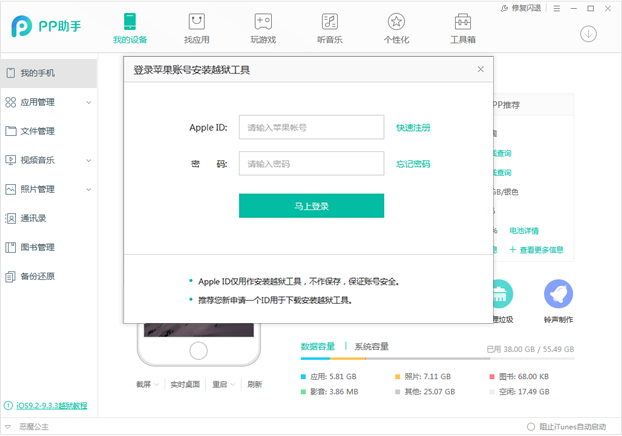The width and height of the screenshot is (622, 436).
Task: Open the 截屏 dropdown arrow
Action: point(156,384)
